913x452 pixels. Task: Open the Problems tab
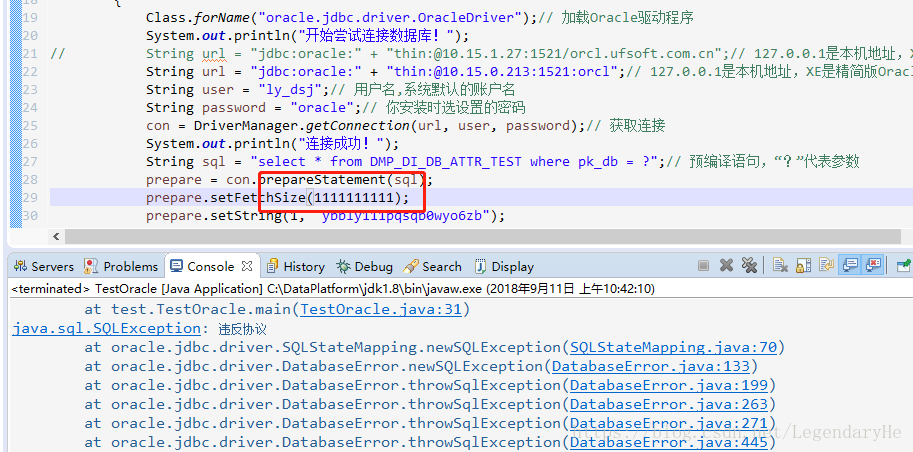tap(121, 266)
